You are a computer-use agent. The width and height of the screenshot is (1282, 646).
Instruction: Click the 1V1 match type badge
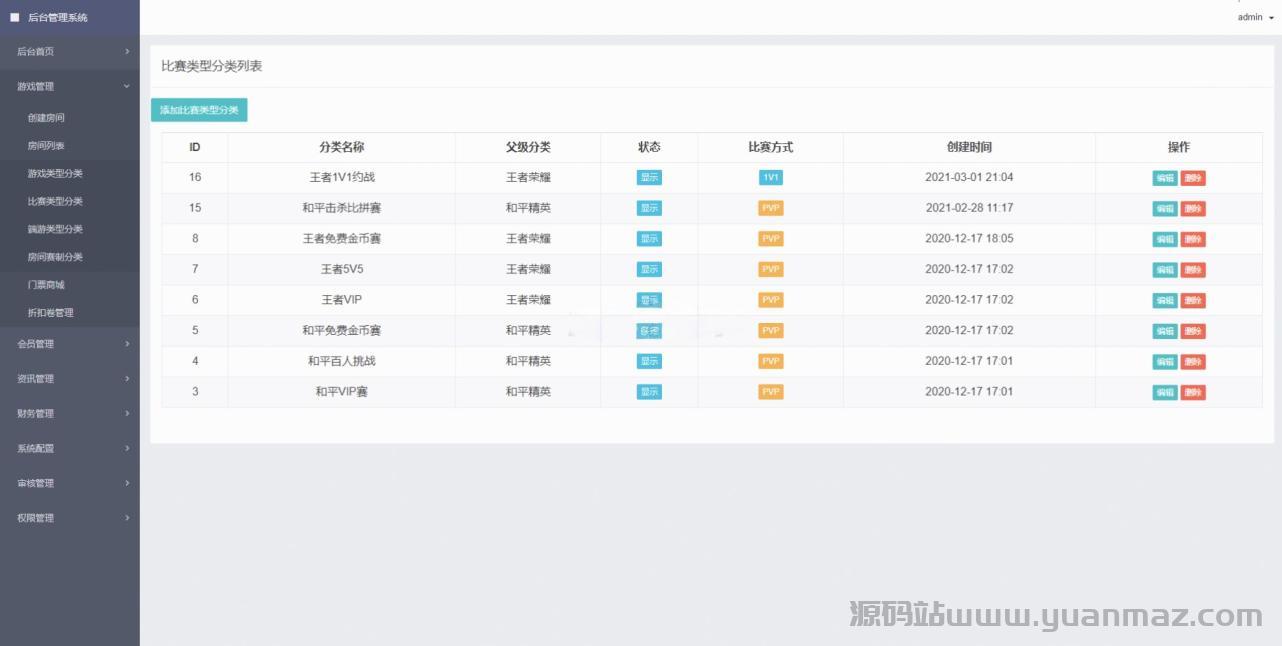click(x=770, y=178)
